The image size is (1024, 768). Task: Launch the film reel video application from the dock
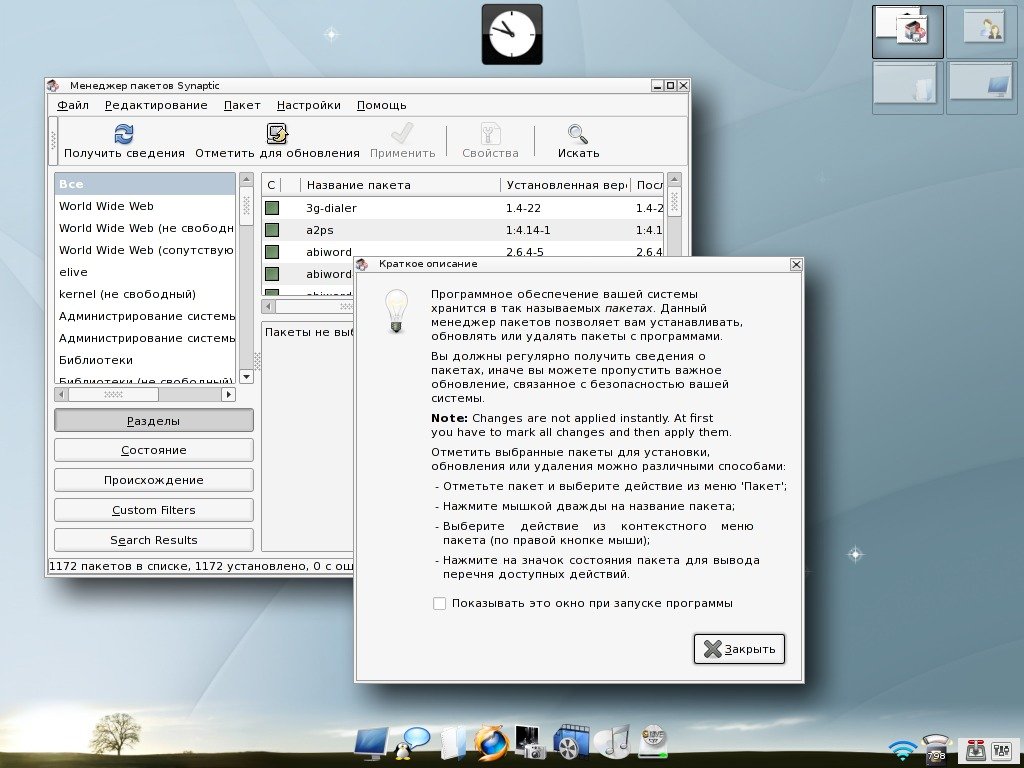click(571, 743)
